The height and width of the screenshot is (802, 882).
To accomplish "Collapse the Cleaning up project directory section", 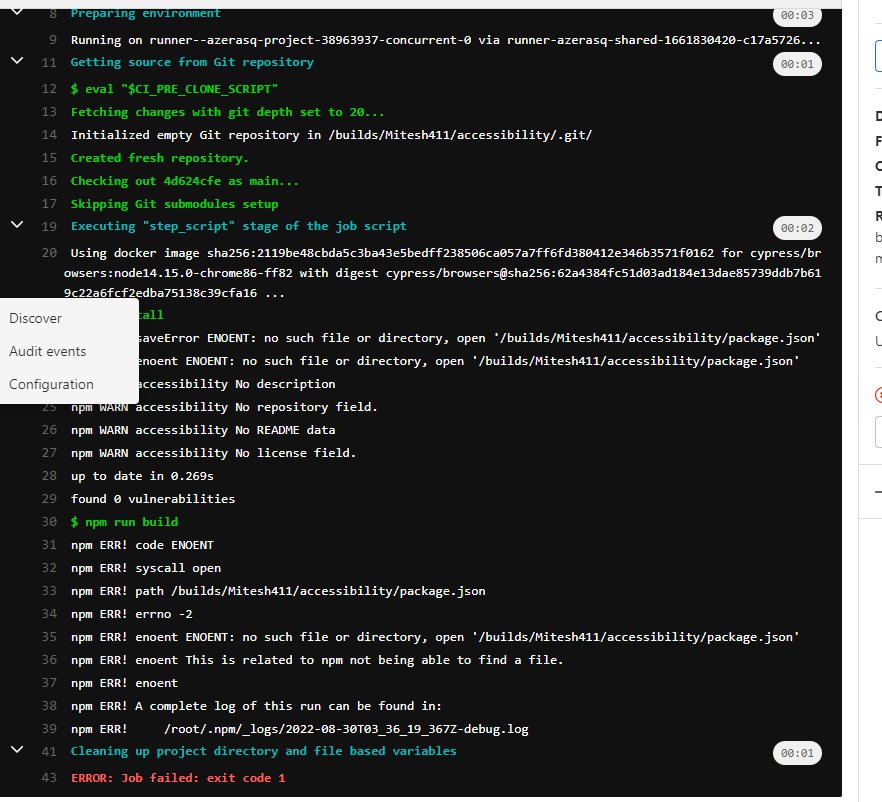I will (x=17, y=749).
